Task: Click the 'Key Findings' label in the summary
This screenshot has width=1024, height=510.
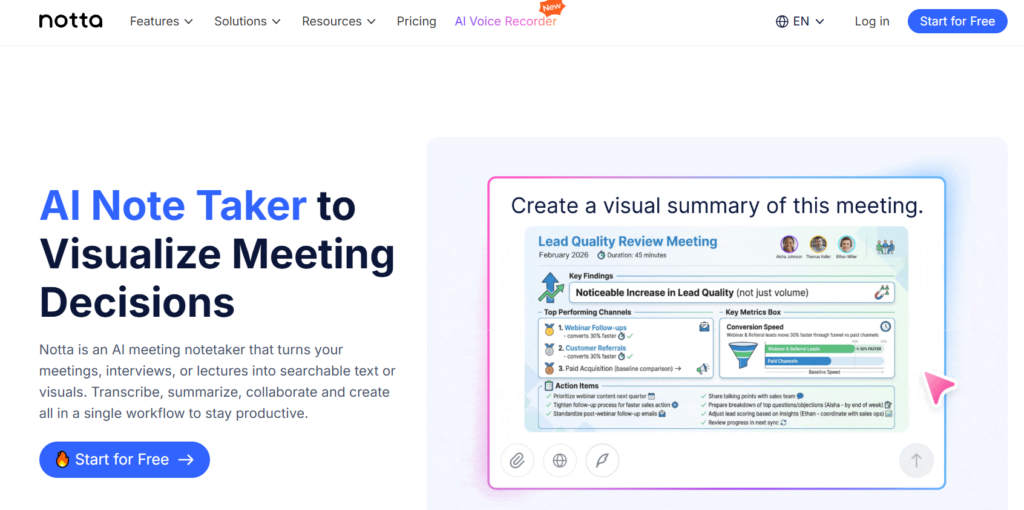Action: (x=591, y=276)
